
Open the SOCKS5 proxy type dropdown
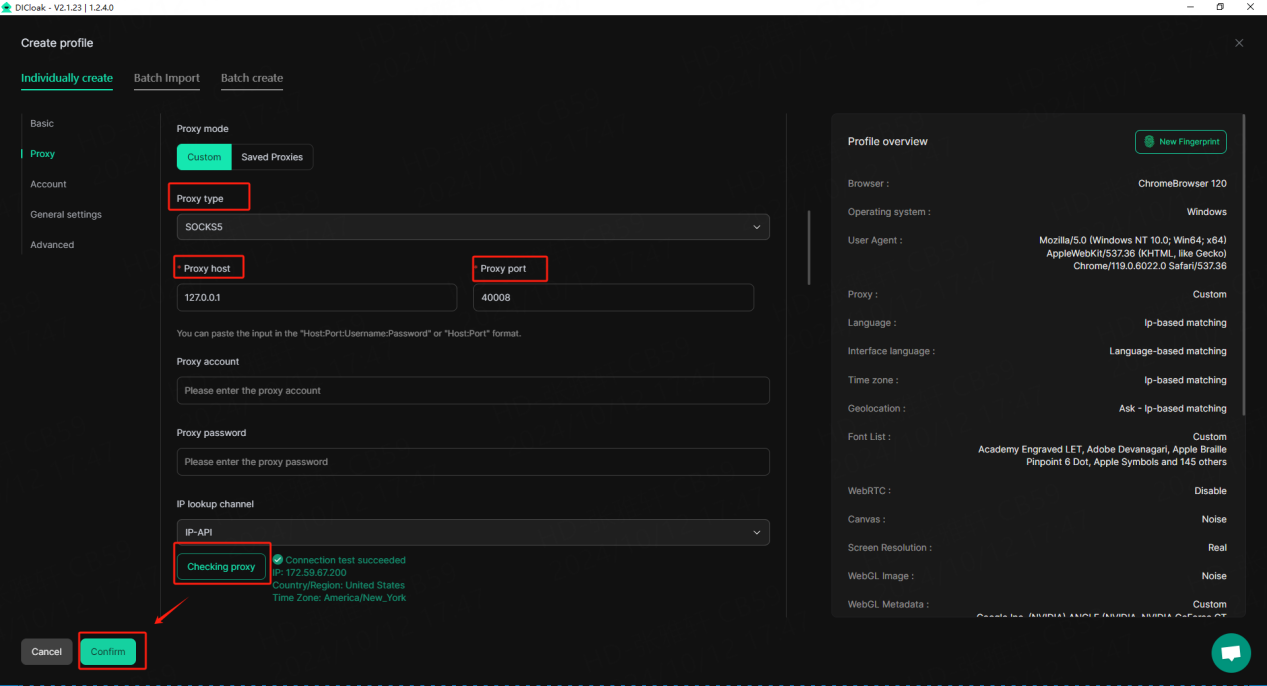(472, 227)
